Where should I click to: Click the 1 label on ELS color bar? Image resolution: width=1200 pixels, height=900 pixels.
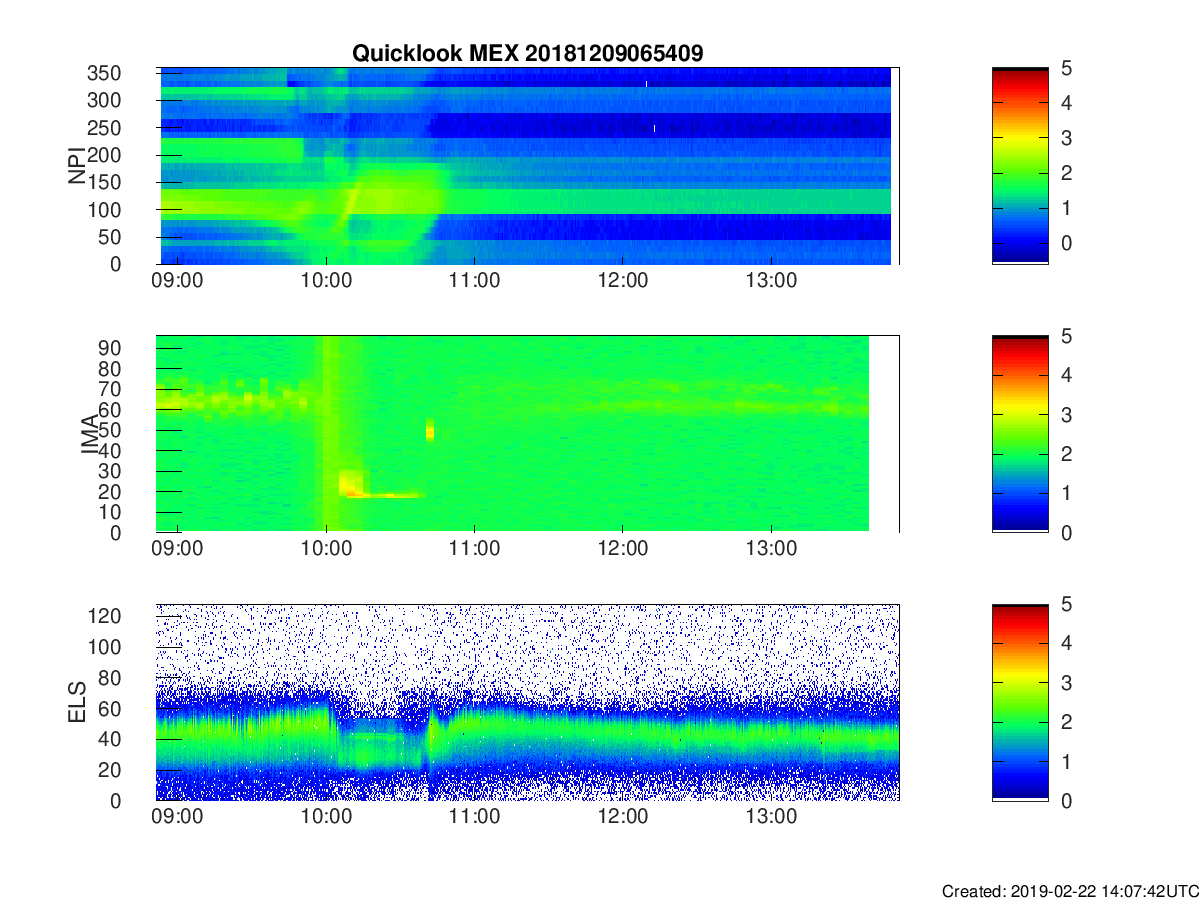coord(1069,761)
